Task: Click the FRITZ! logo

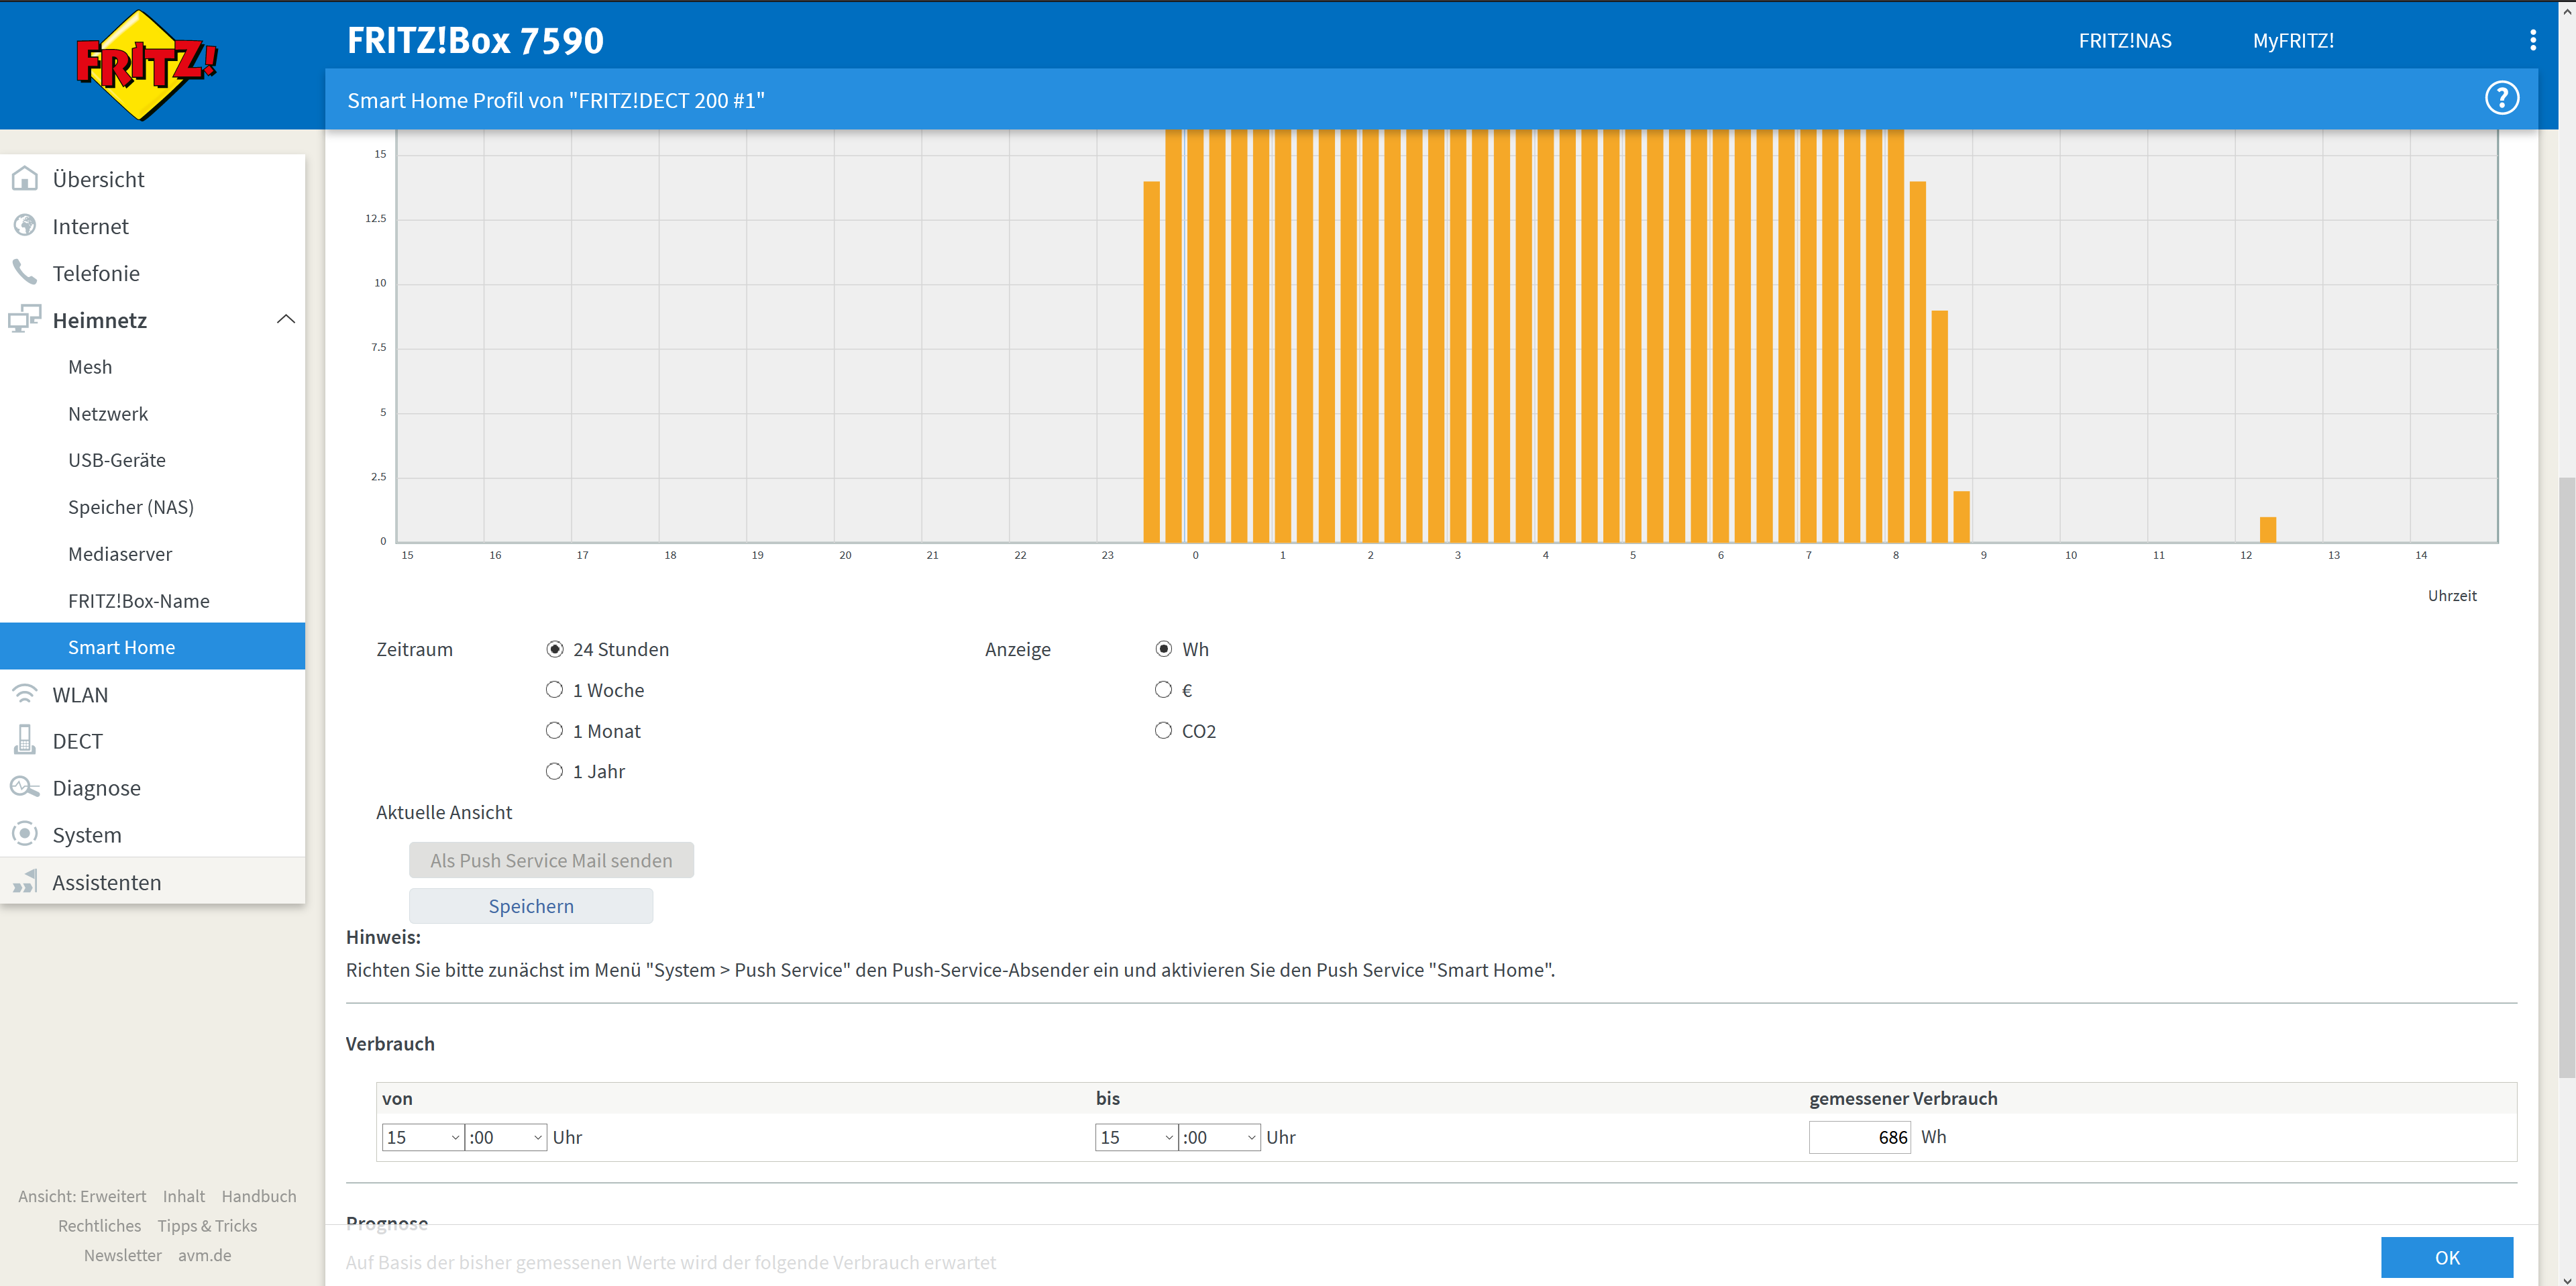Action: point(147,65)
